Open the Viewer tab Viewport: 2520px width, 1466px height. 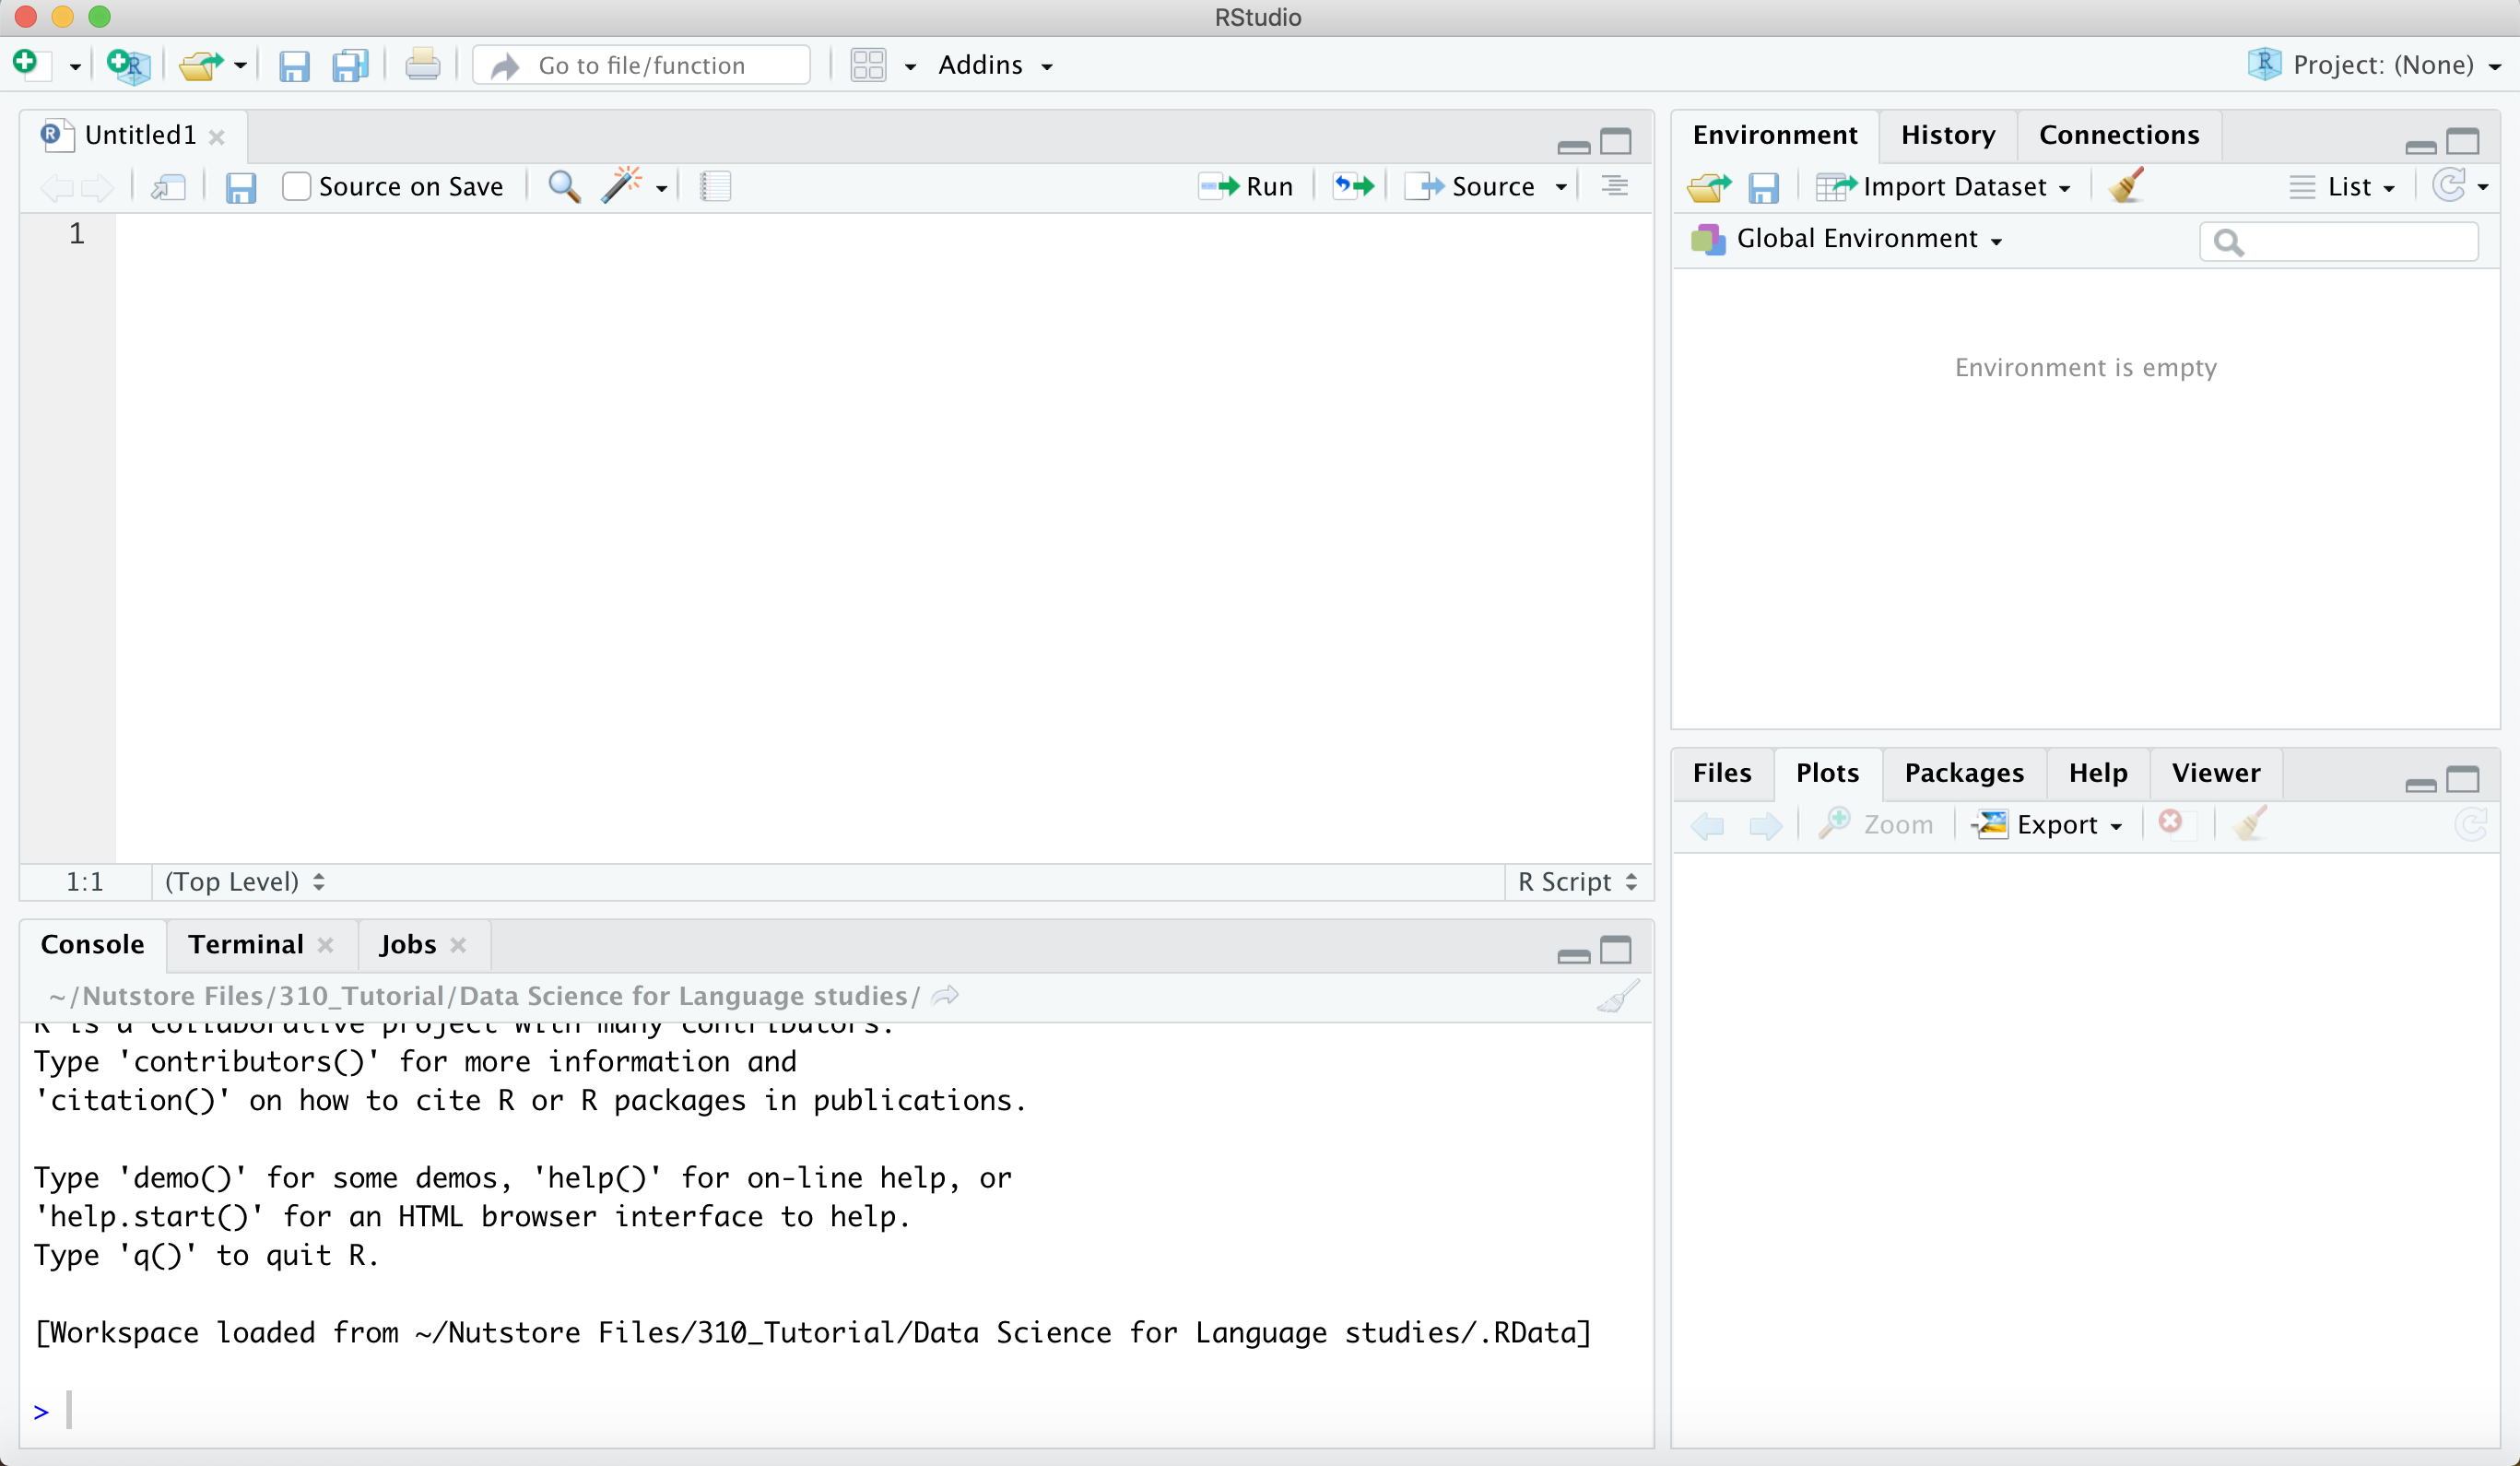tap(2216, 773)
